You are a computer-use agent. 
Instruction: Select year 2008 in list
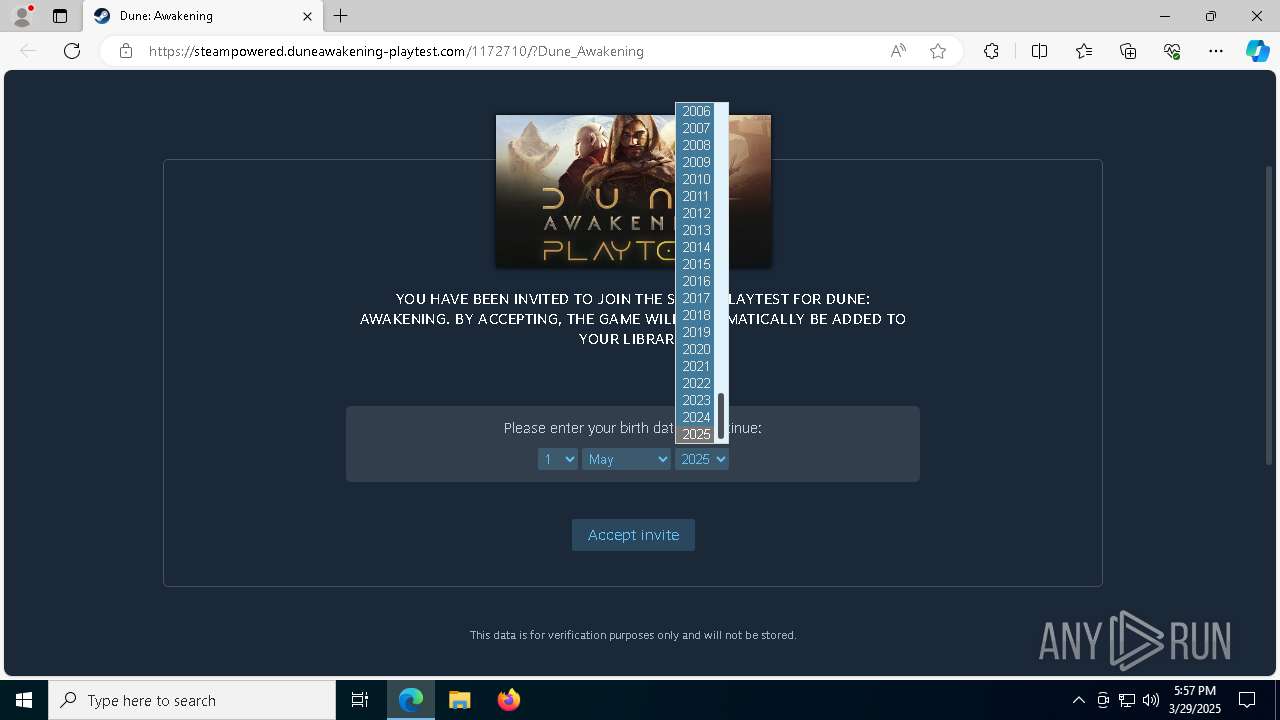[x=696, y=145]
